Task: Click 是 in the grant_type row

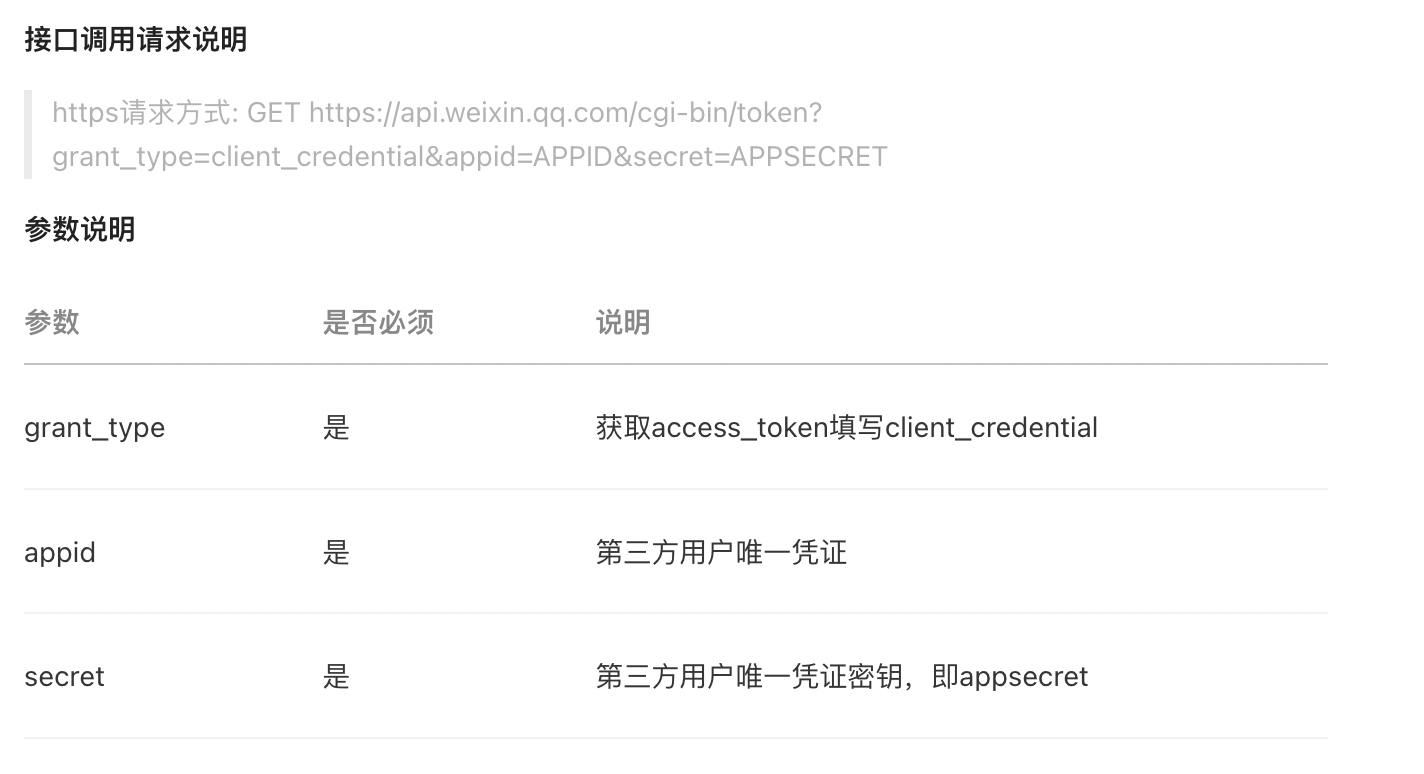Action: point(336,428)
